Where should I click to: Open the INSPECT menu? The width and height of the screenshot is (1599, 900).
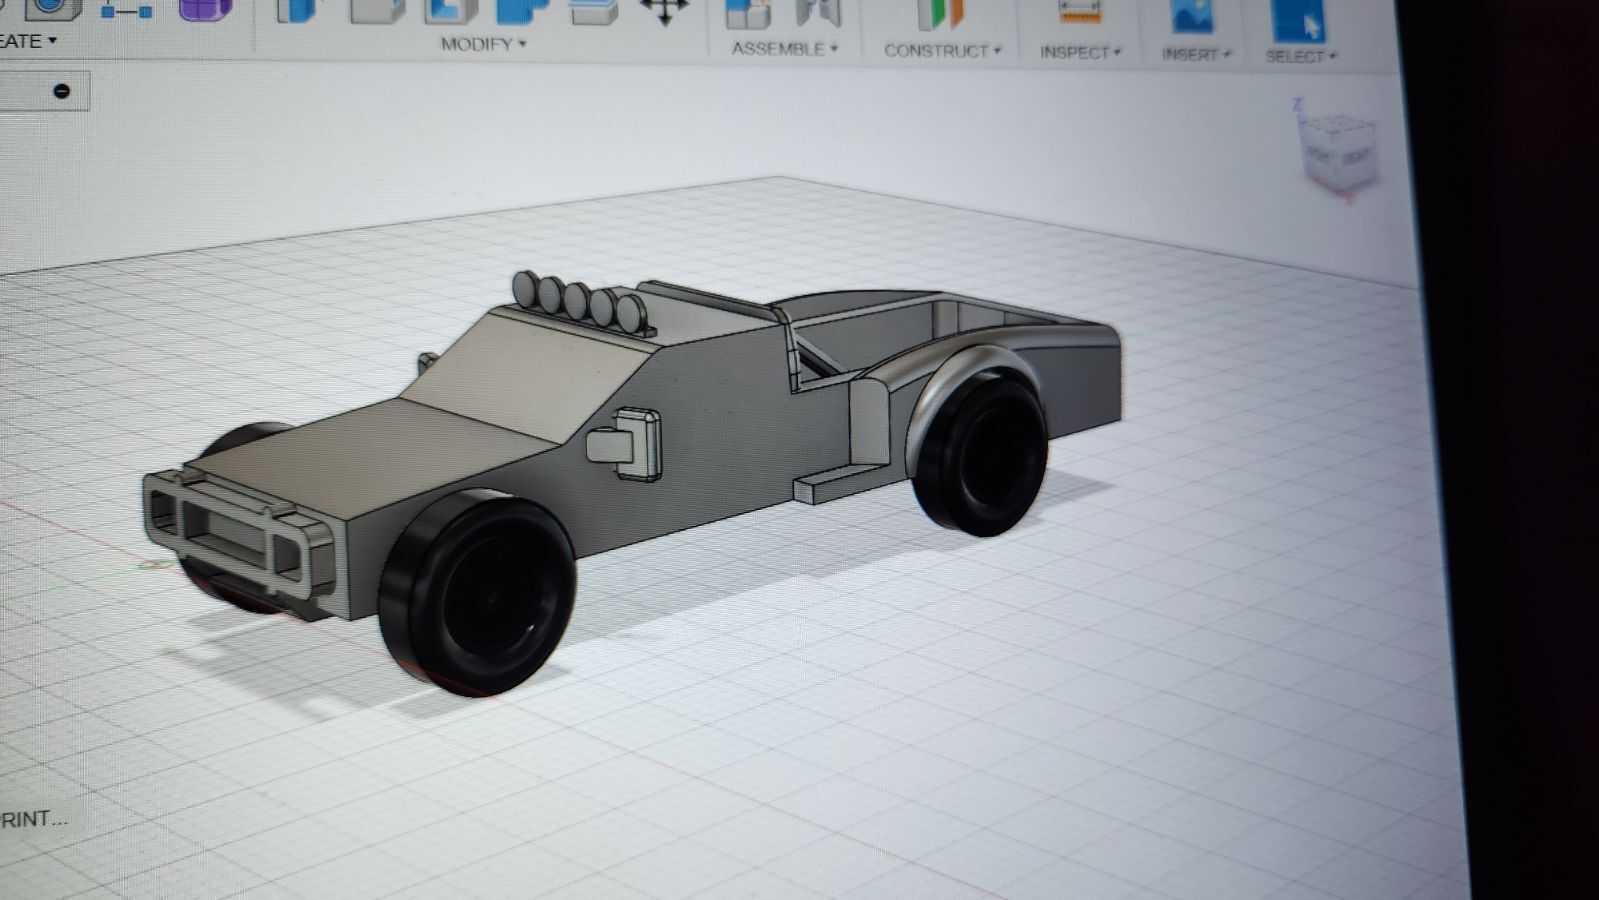tap(1080, 52)
